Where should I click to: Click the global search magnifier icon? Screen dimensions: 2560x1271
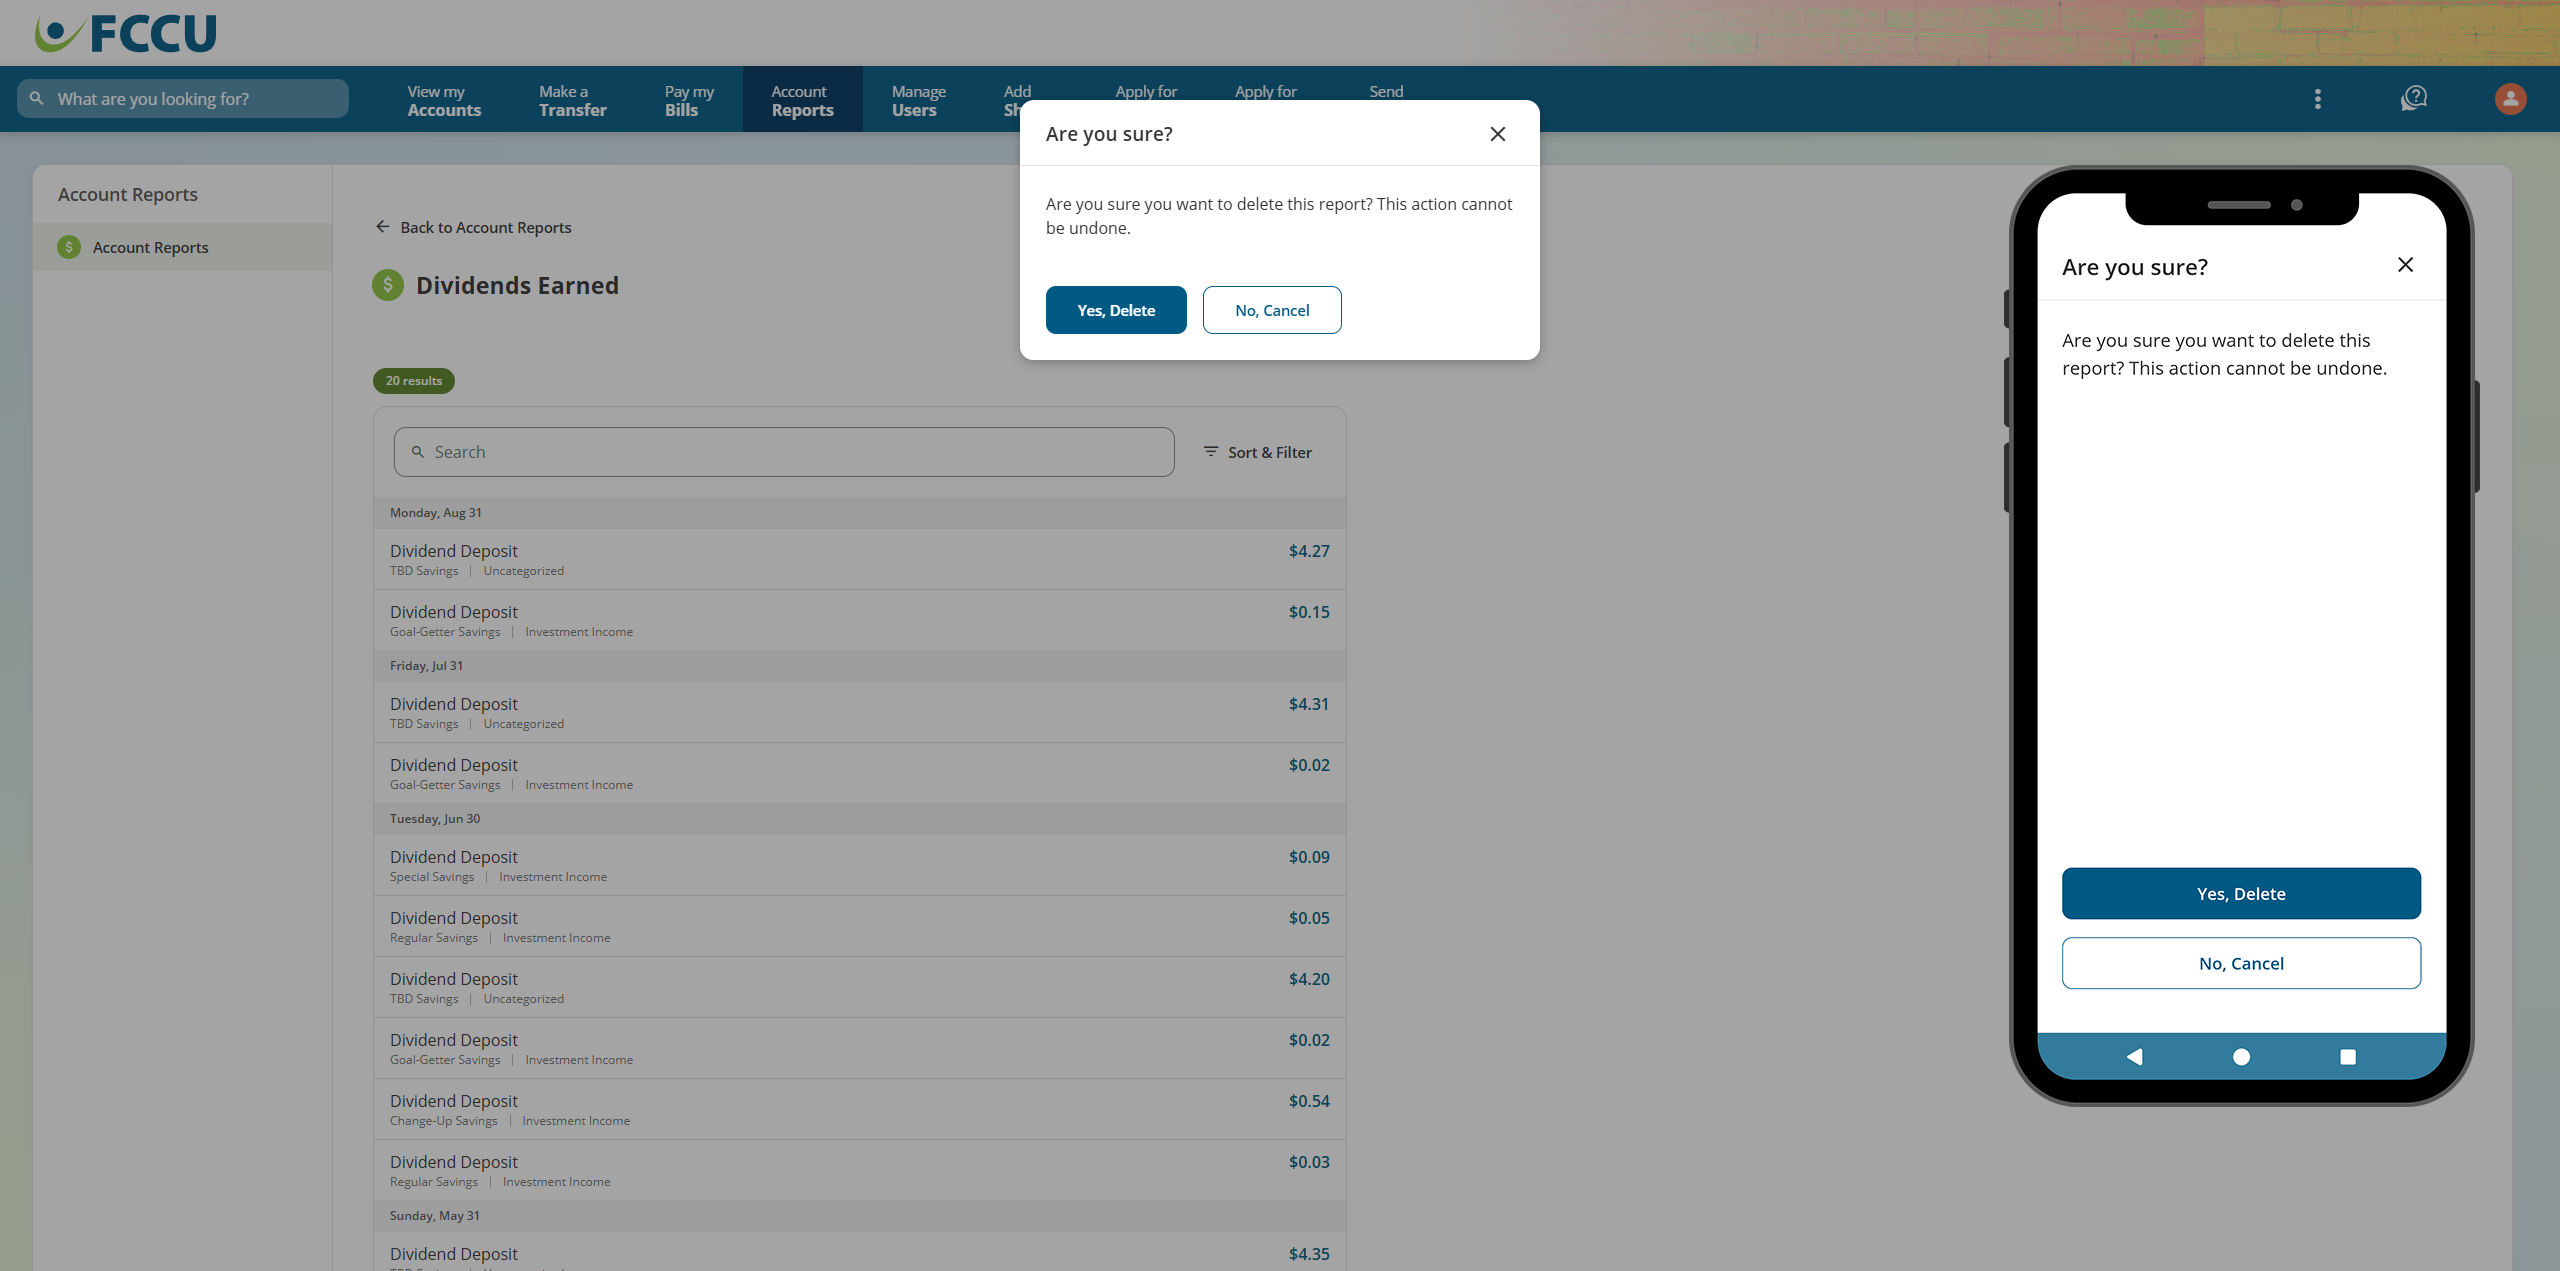[37, 98]
